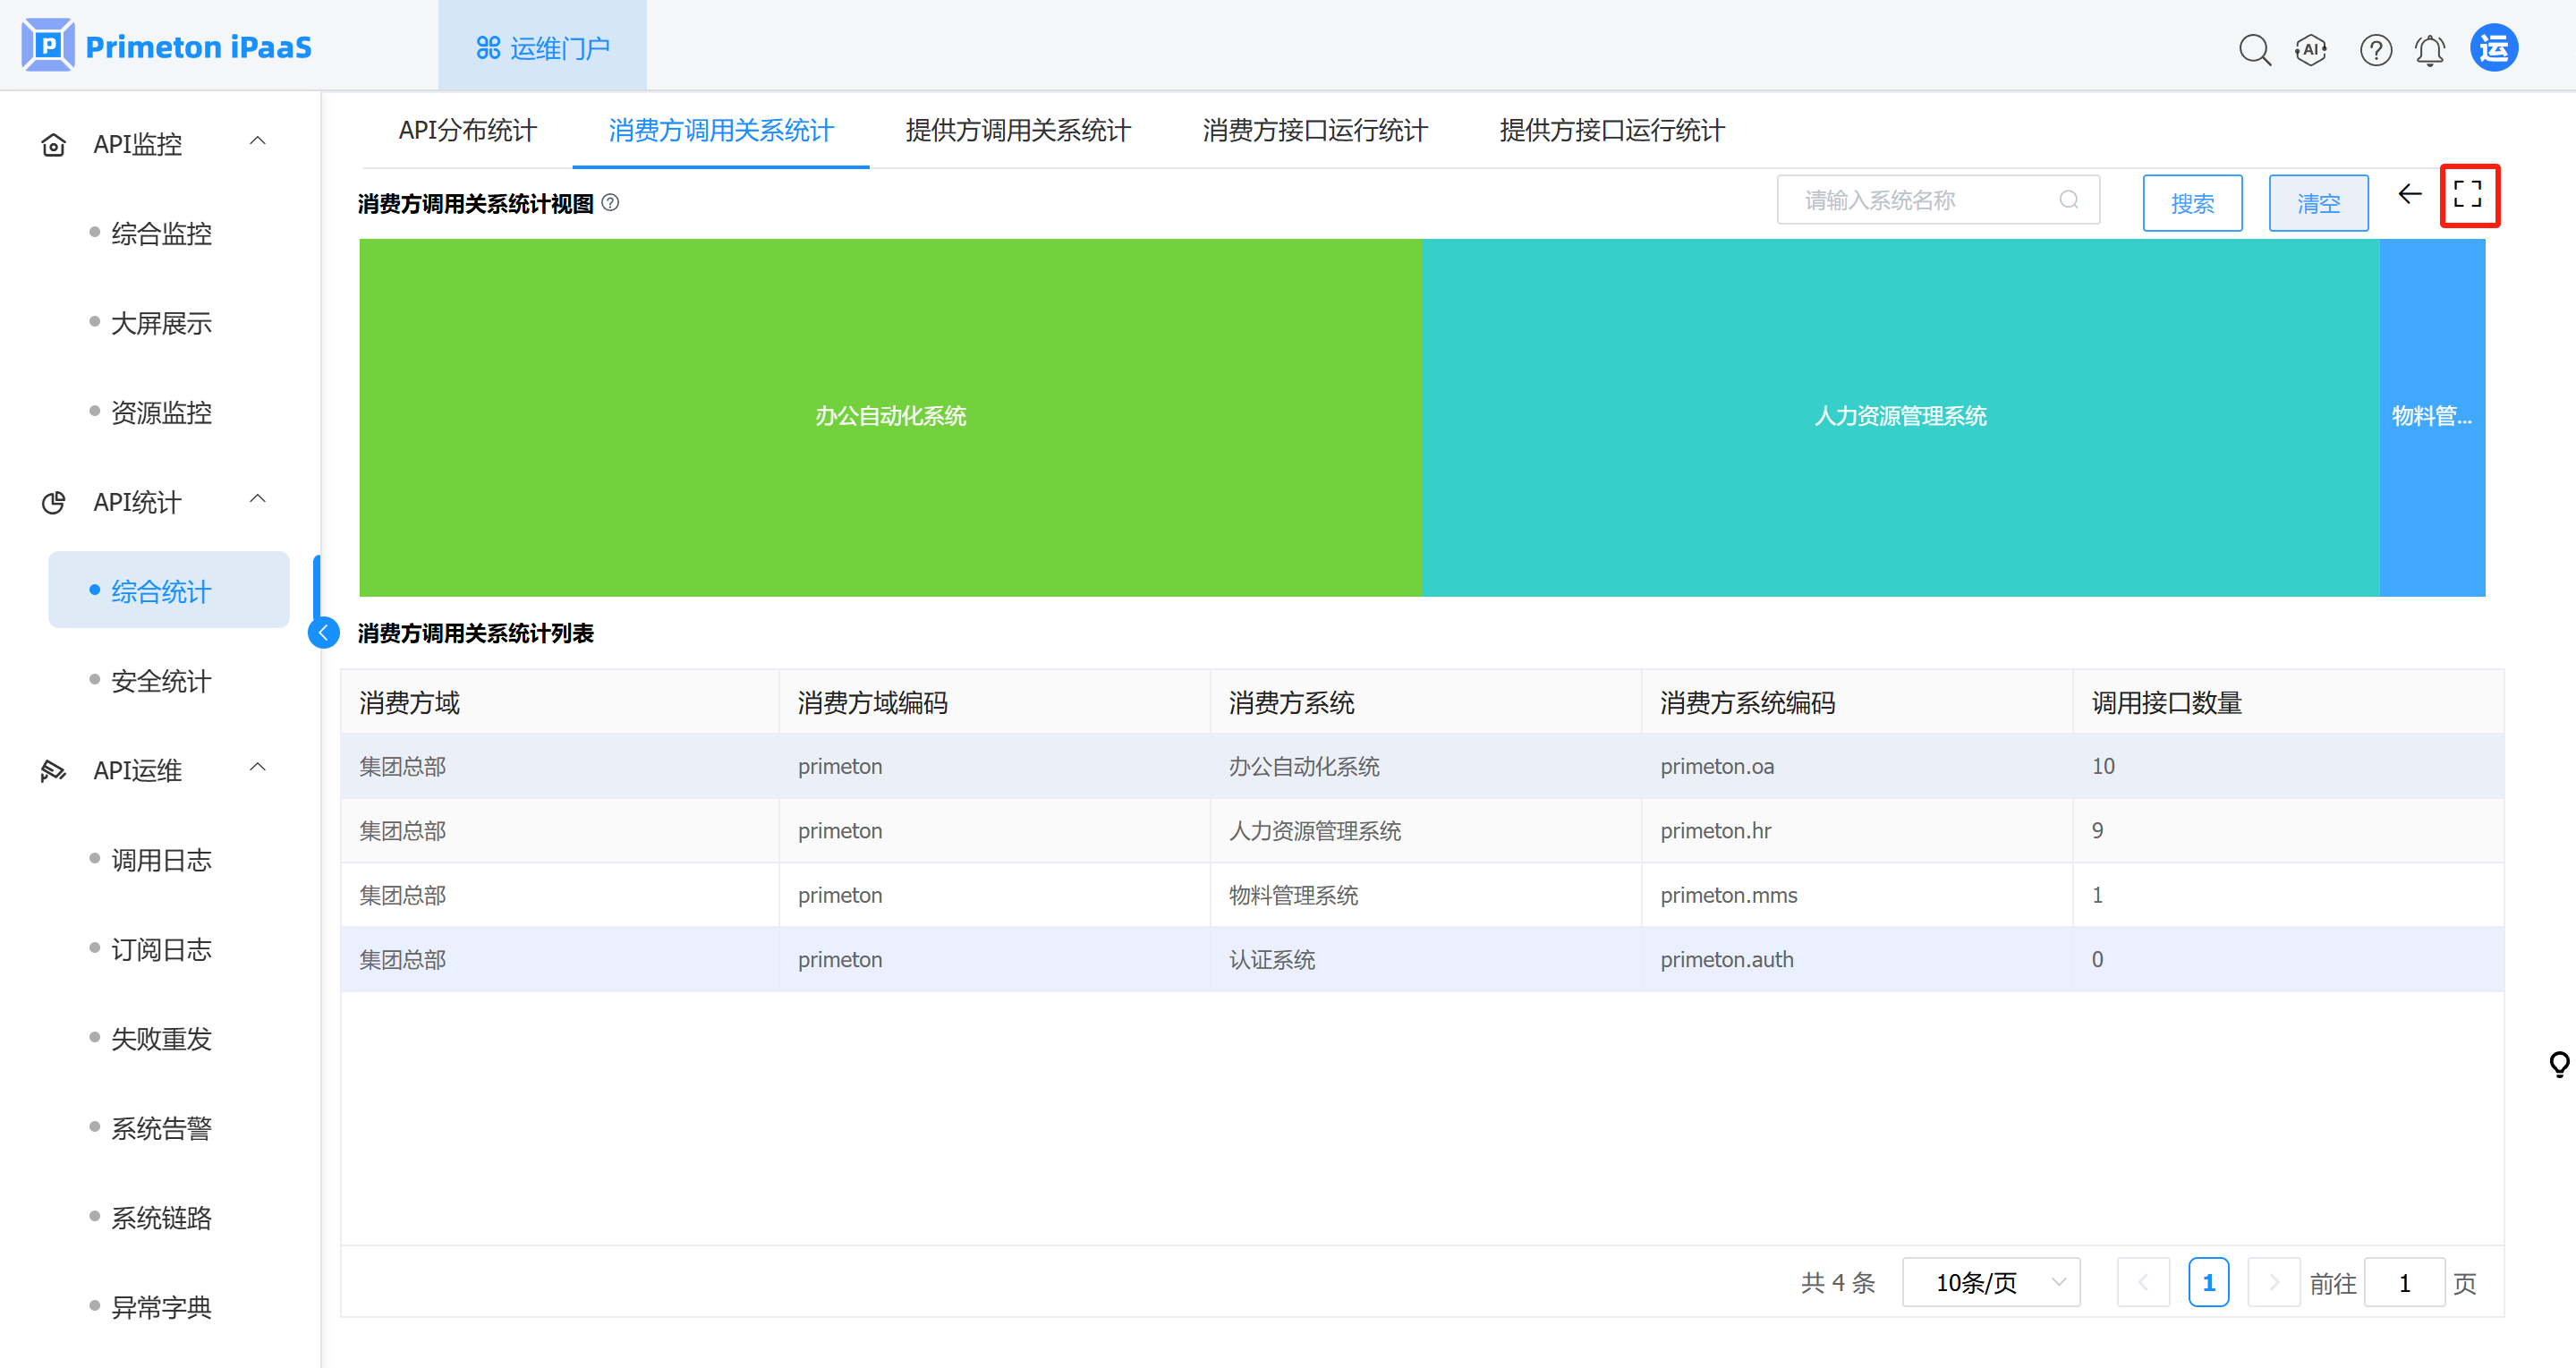2576x1368 pixels.
Task: Open the 10条/页 page size dropdown
Action: point(1990,1282)
